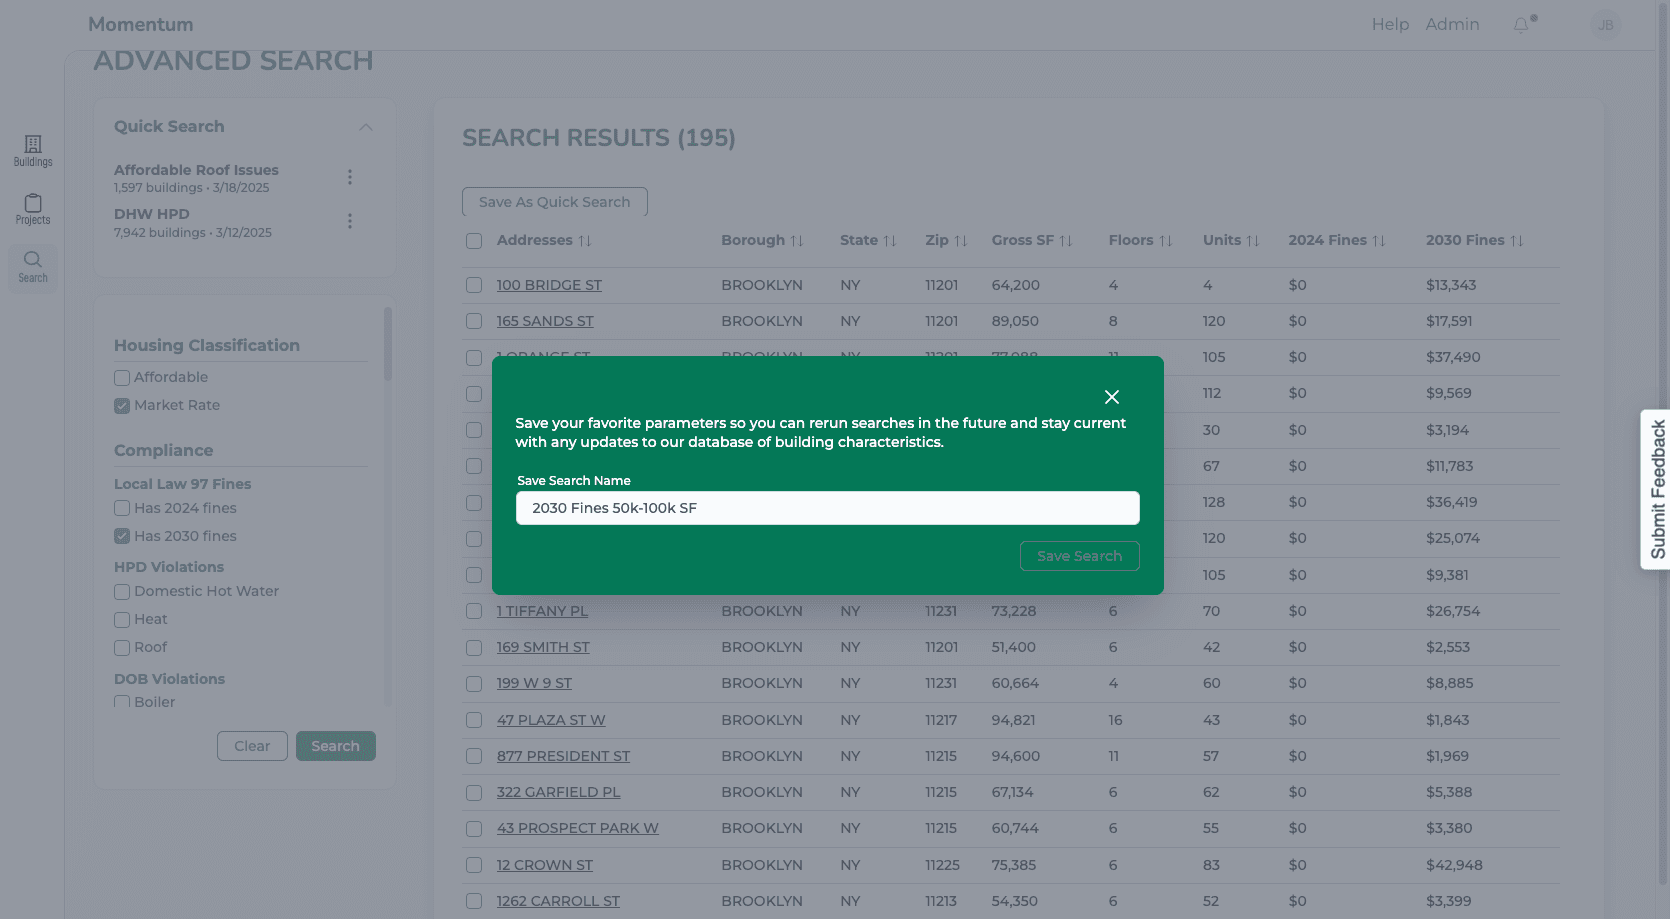Open the Search sidebar icon
Screen dimensions: 1670x919
click(x=33, y=267)
